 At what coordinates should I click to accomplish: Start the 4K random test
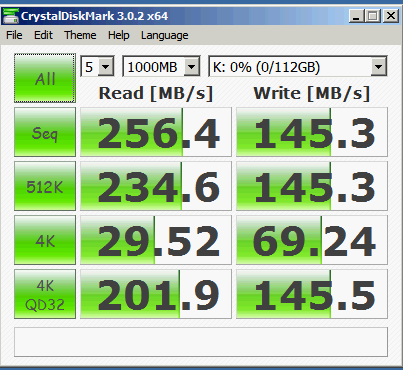[45, 240]
